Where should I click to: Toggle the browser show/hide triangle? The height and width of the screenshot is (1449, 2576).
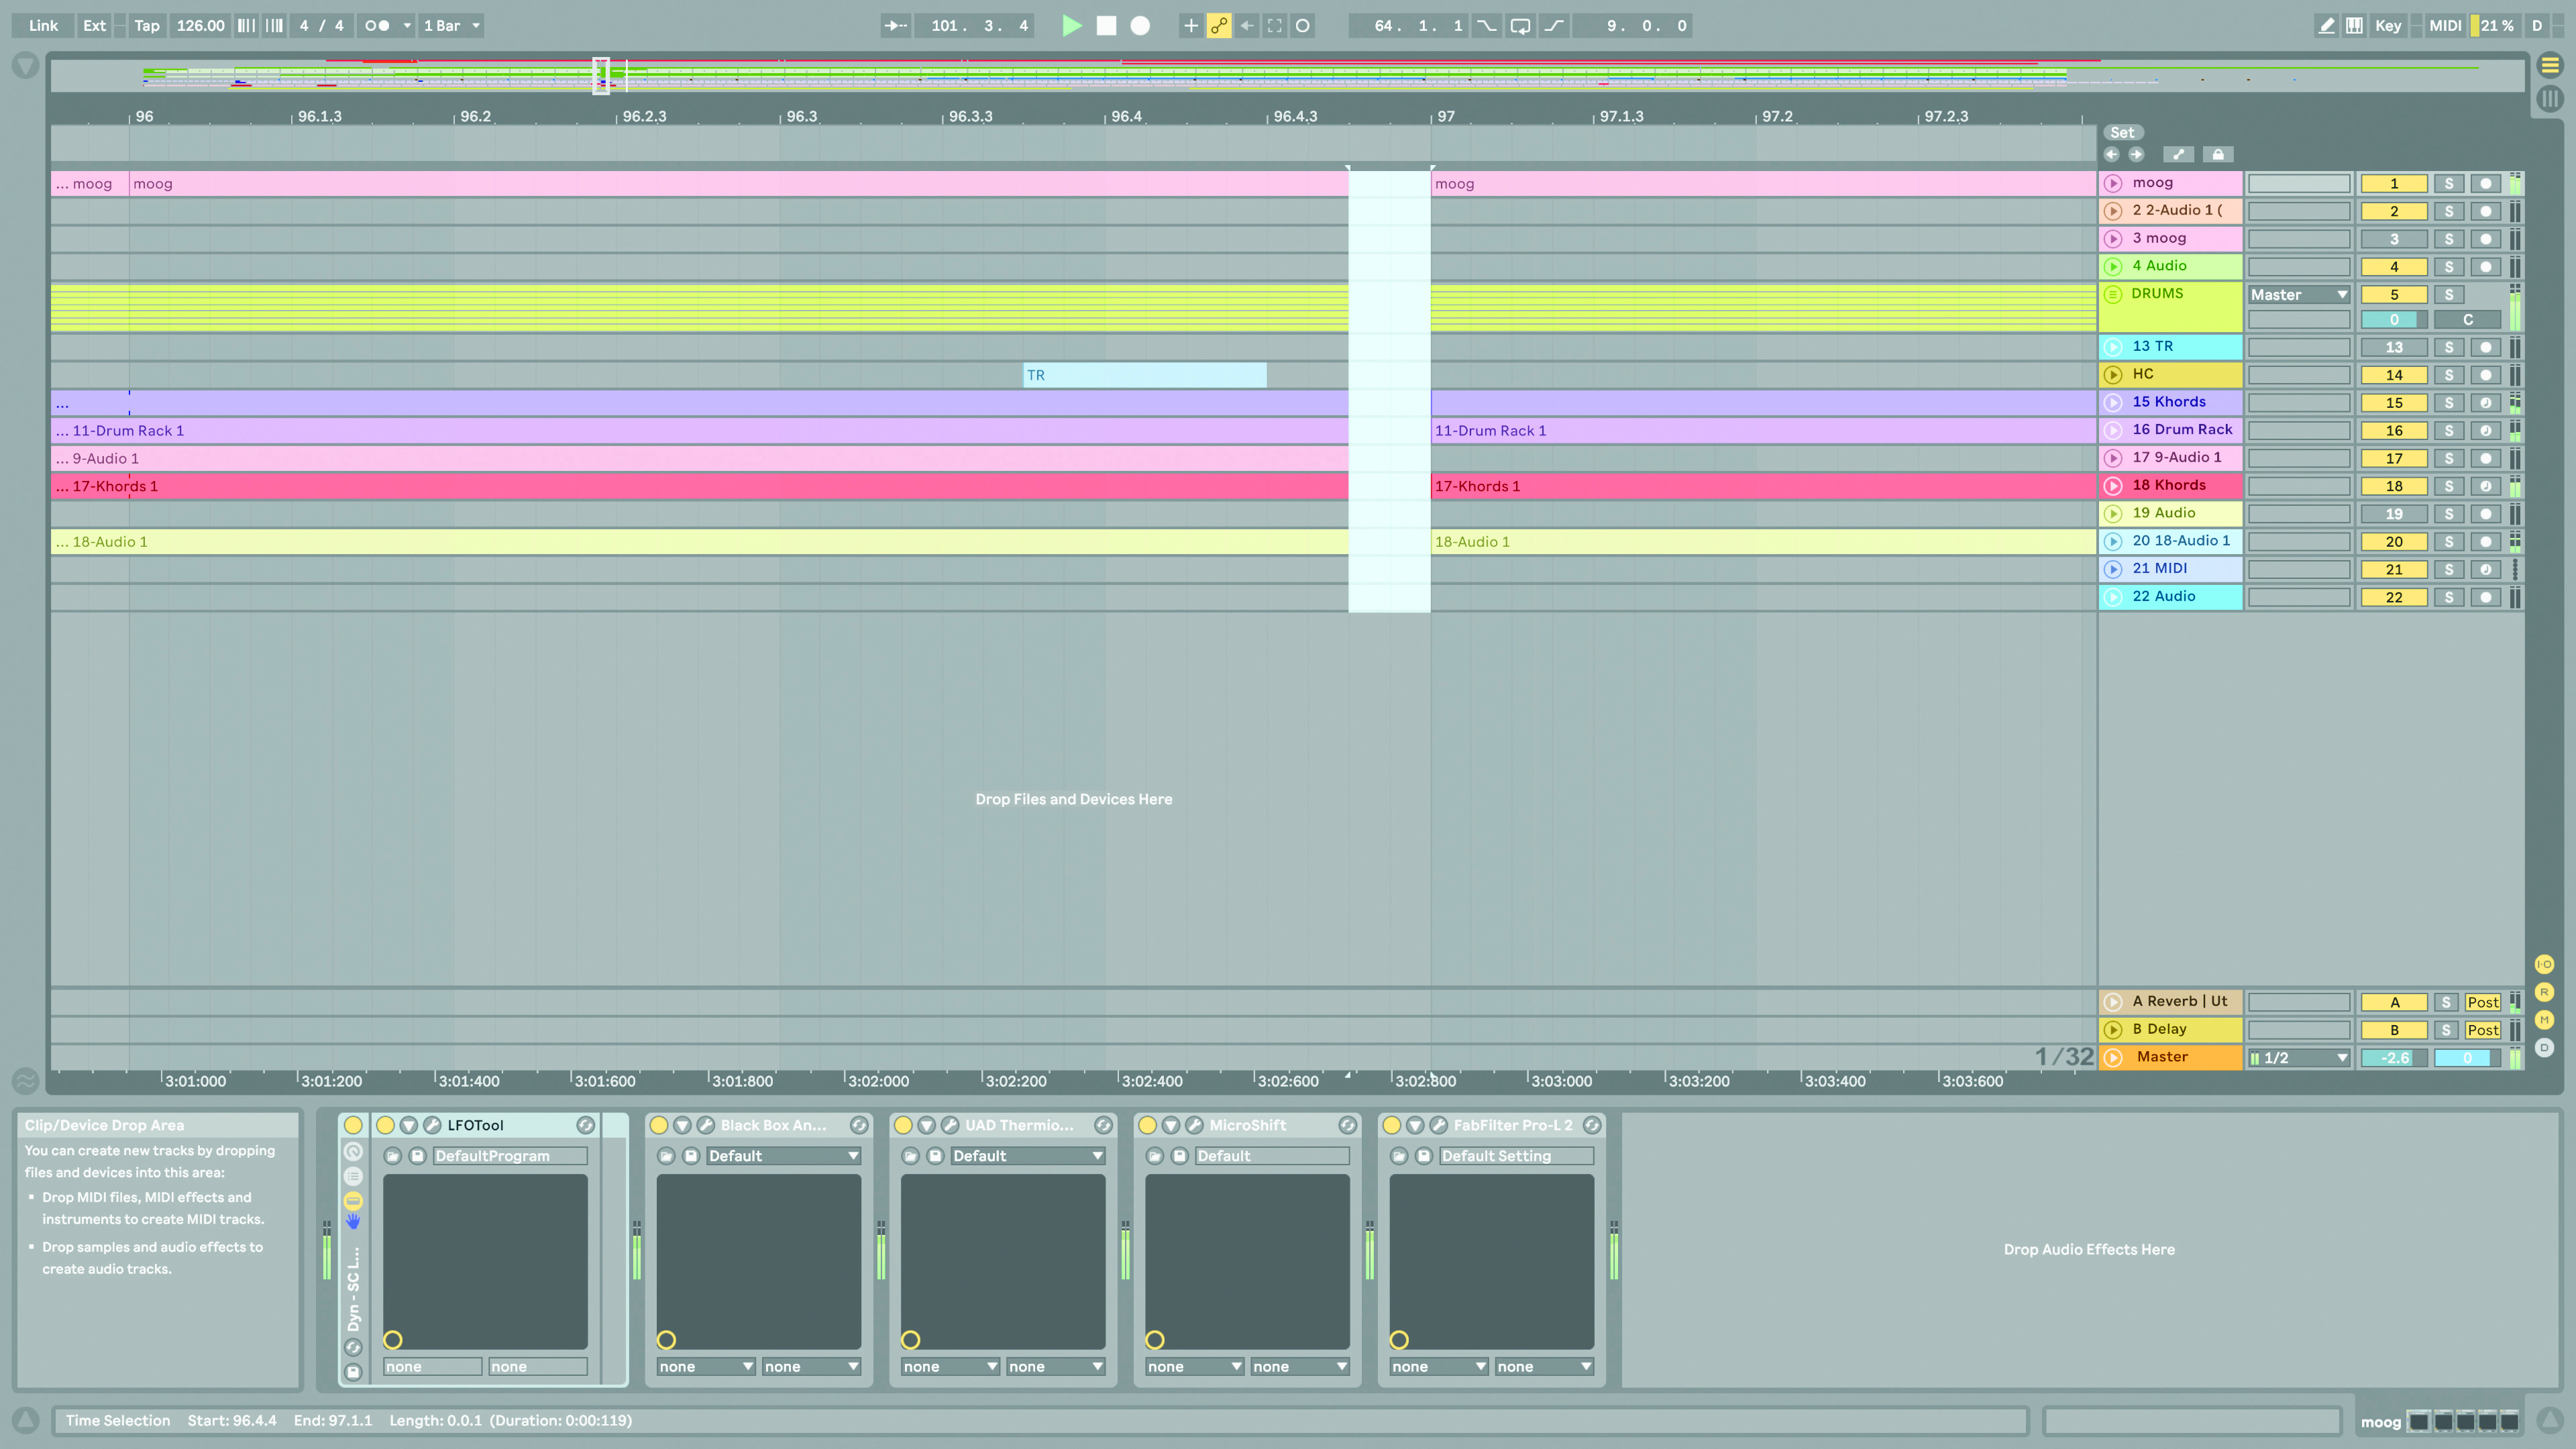pyautogui.click(x=25, y=66)
